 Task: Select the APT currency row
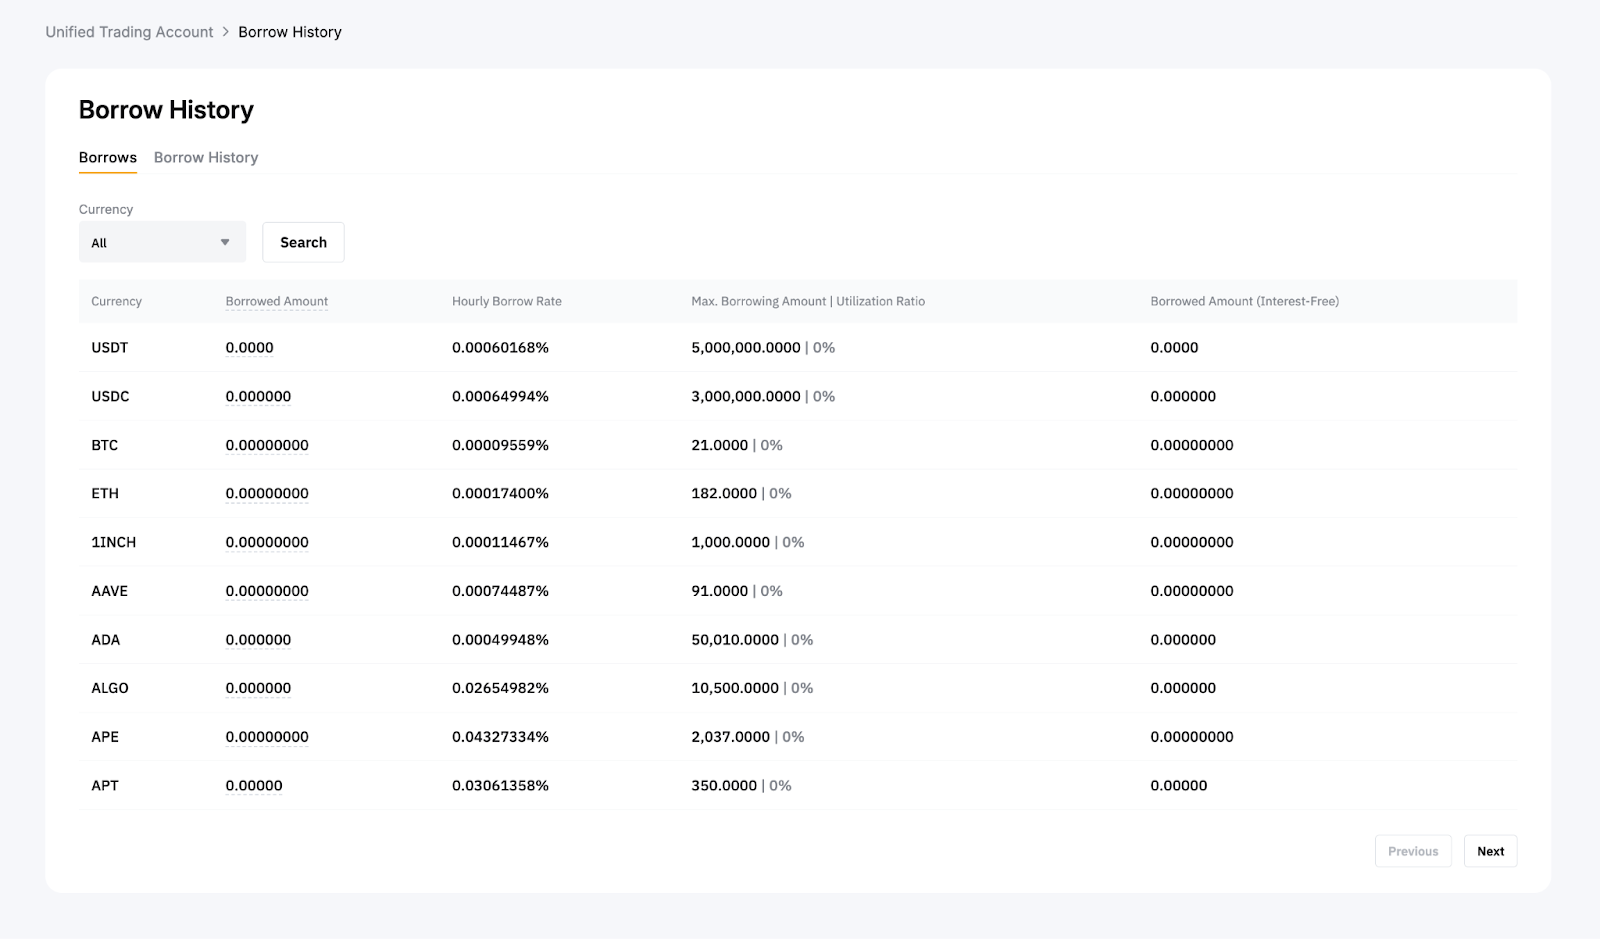coord(105,786)
